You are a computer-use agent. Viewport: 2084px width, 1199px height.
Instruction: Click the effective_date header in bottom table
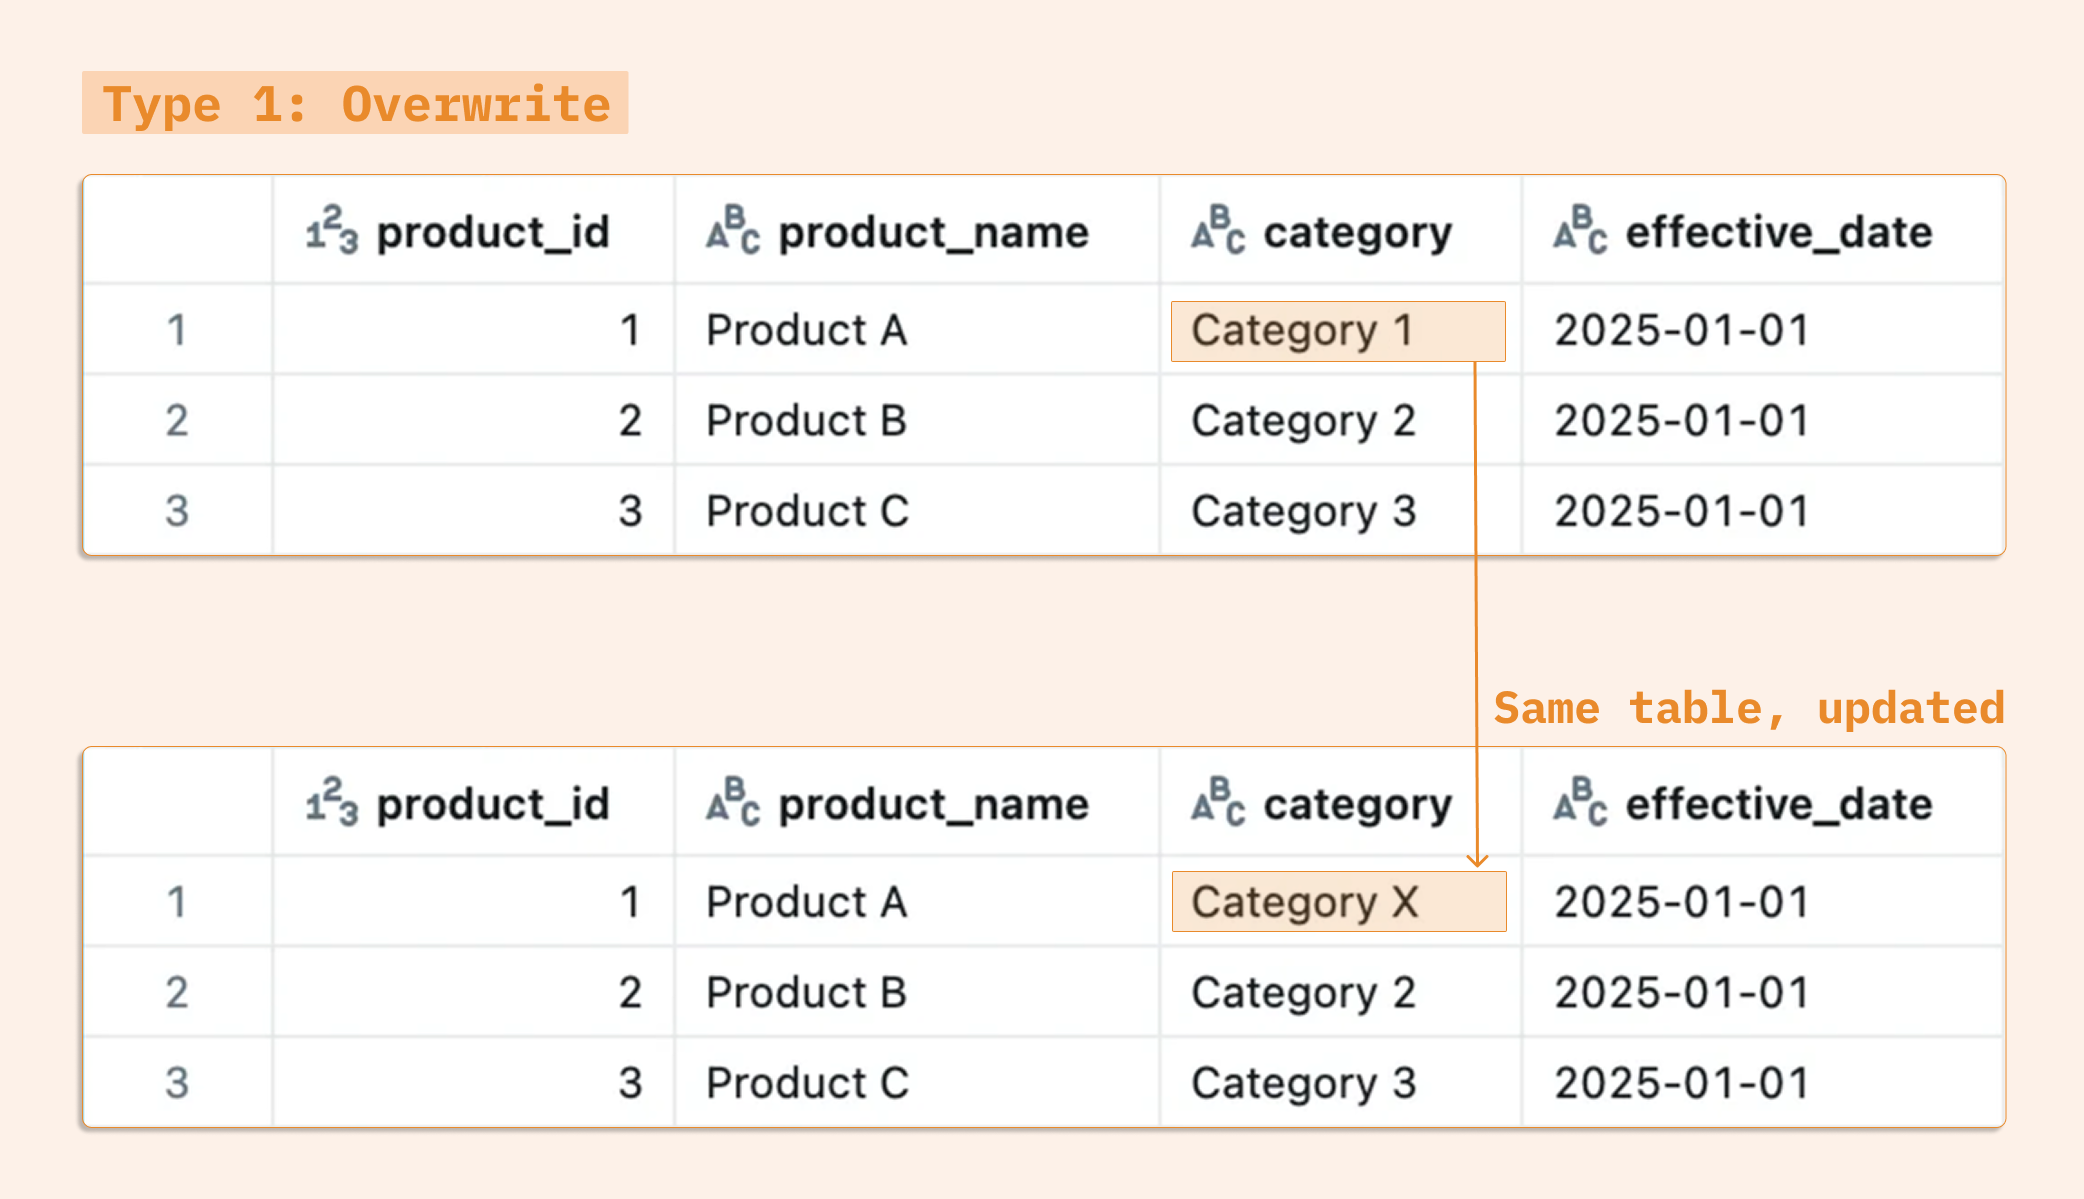(1778, 804)
